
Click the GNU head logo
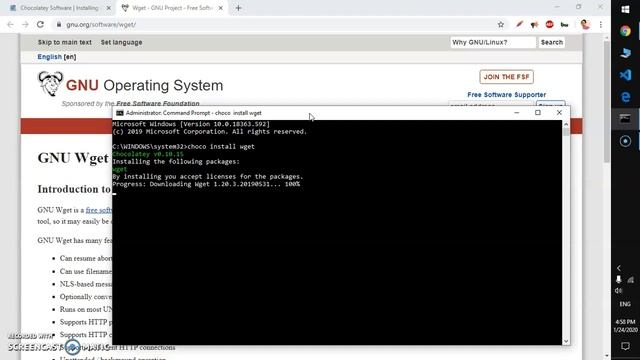(x=50, y=84)
